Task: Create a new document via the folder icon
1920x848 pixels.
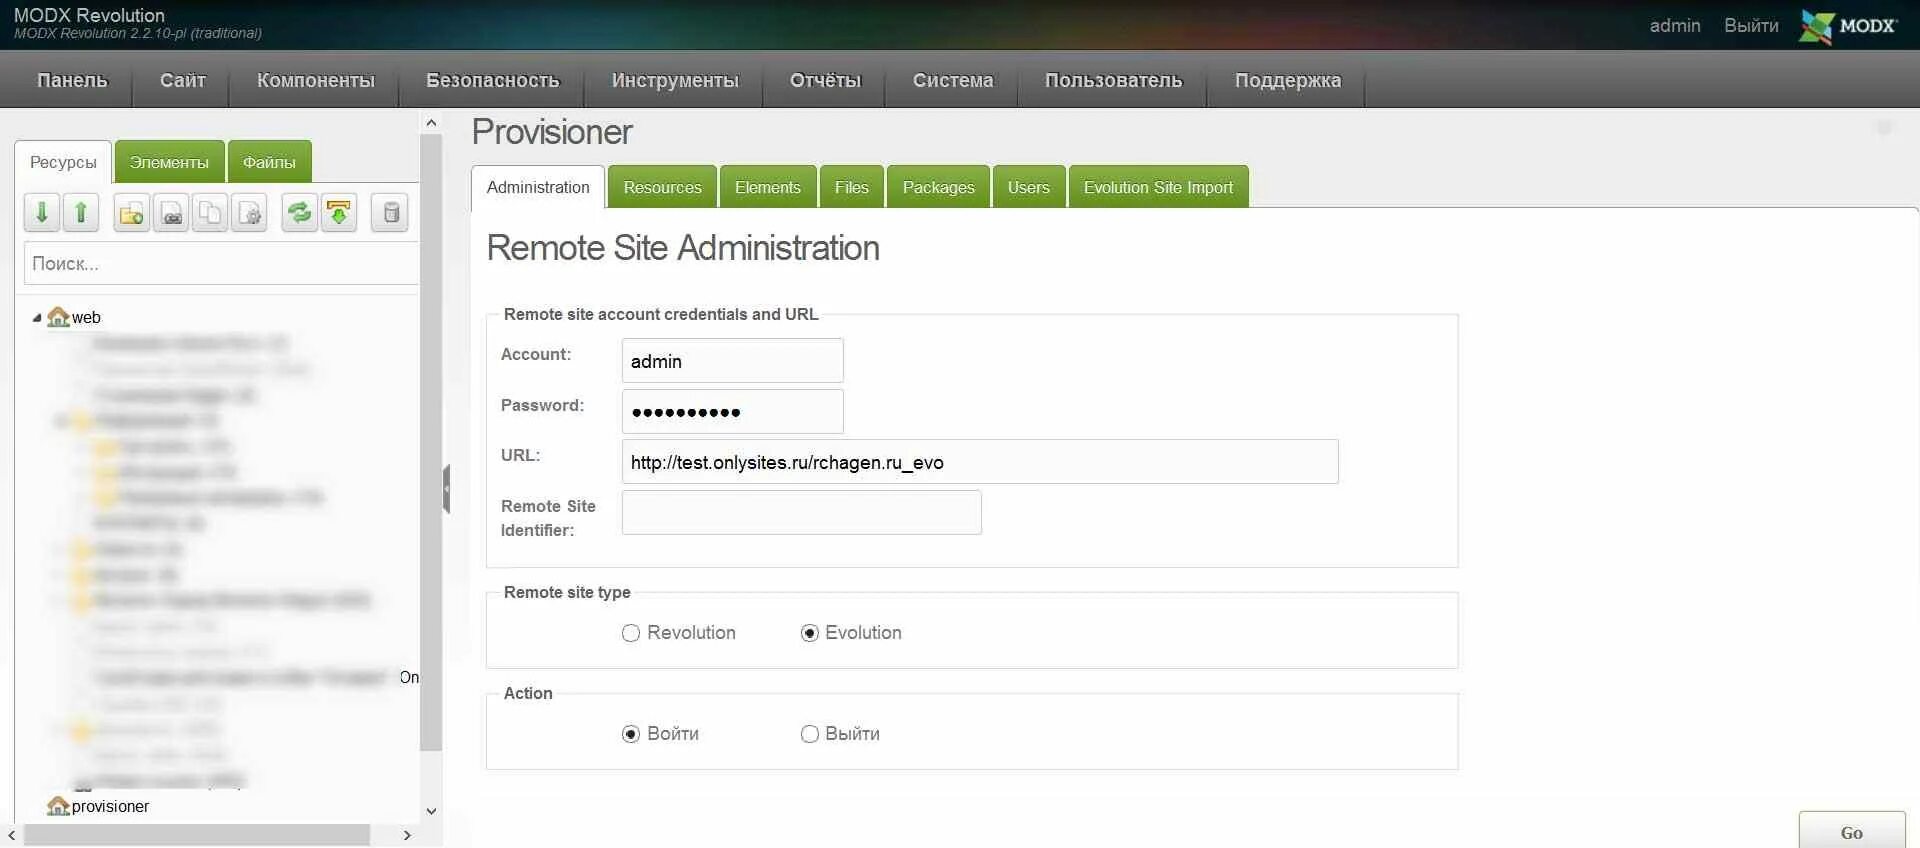Action: [131, 213]
